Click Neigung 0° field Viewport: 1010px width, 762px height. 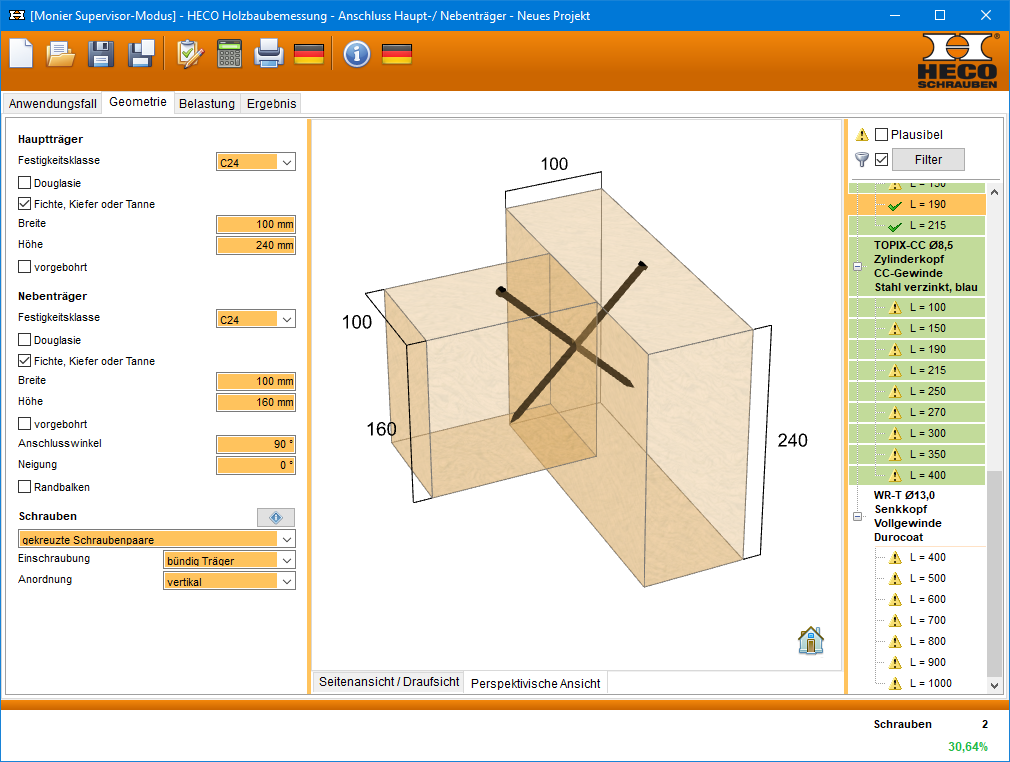256,465
